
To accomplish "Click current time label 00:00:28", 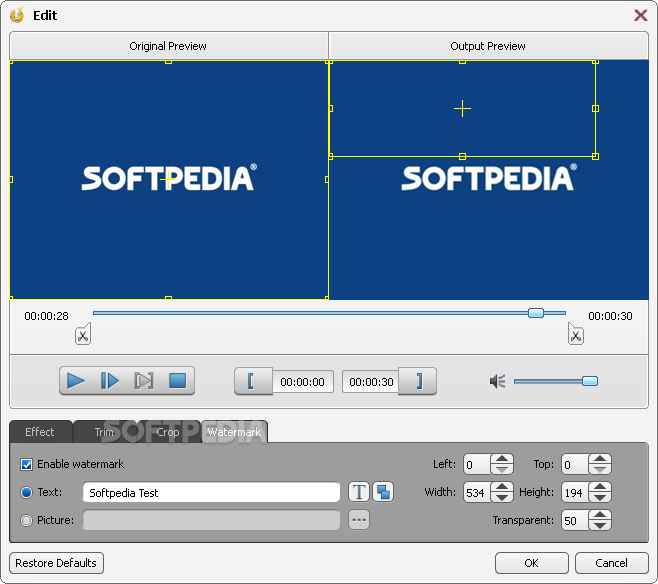I will click(x=46, y=316).
